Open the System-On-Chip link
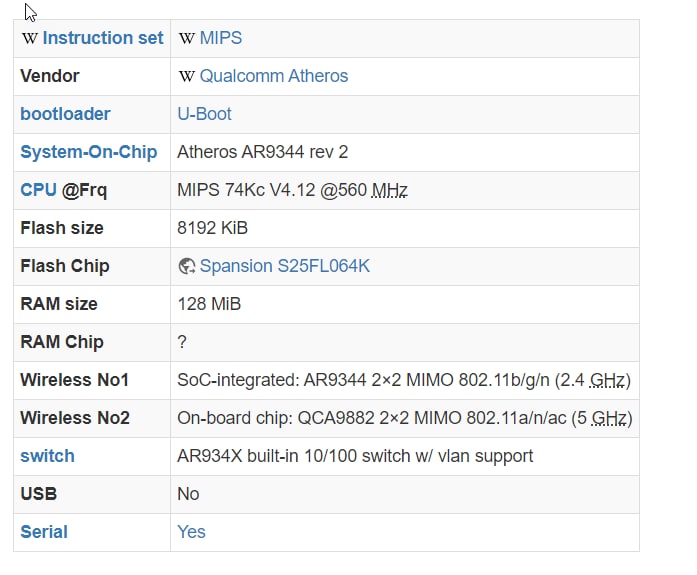This screenshot has height=575, width=697. pos(89,152)
